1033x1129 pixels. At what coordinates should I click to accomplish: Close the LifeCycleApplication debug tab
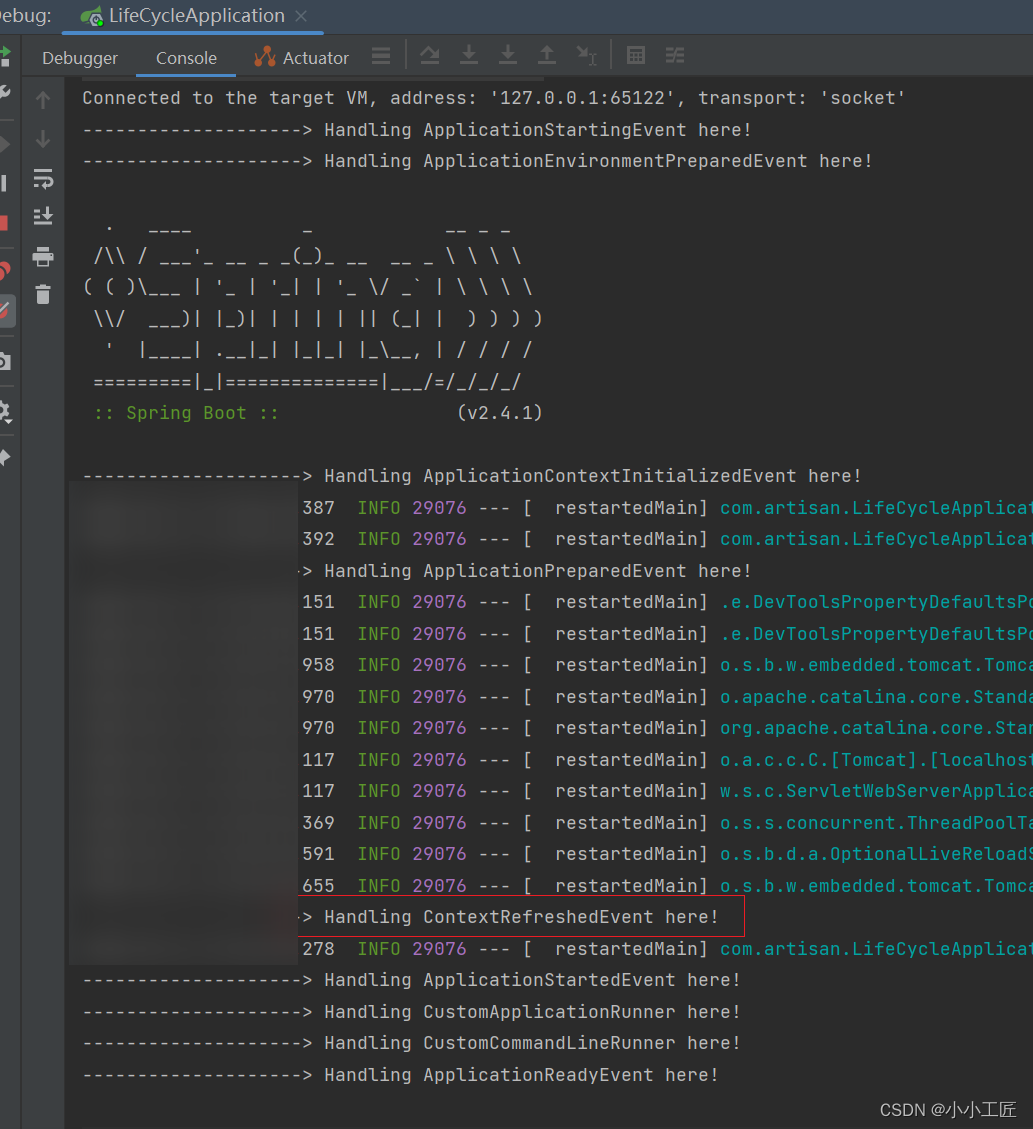(301, 16)
